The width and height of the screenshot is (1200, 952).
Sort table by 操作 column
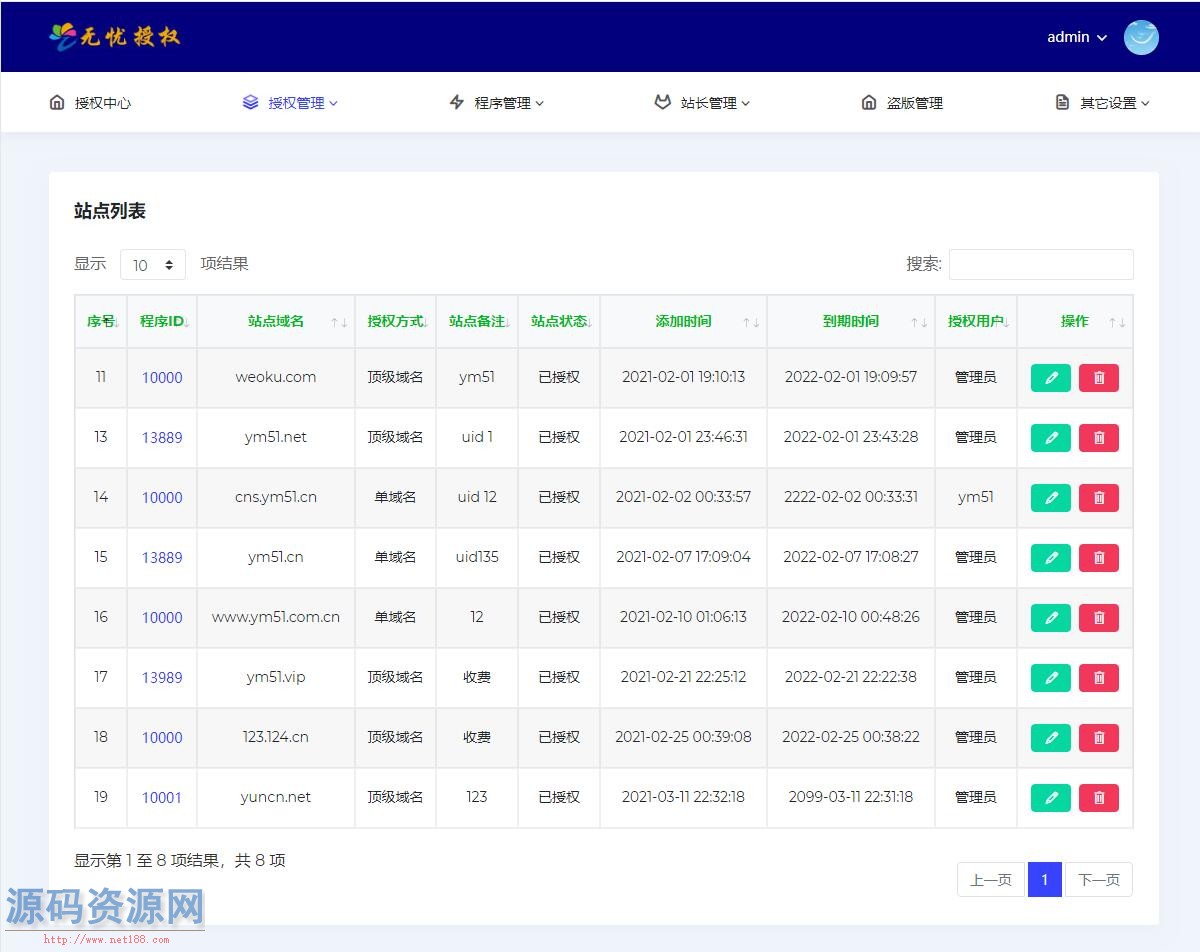(1075, 321)
